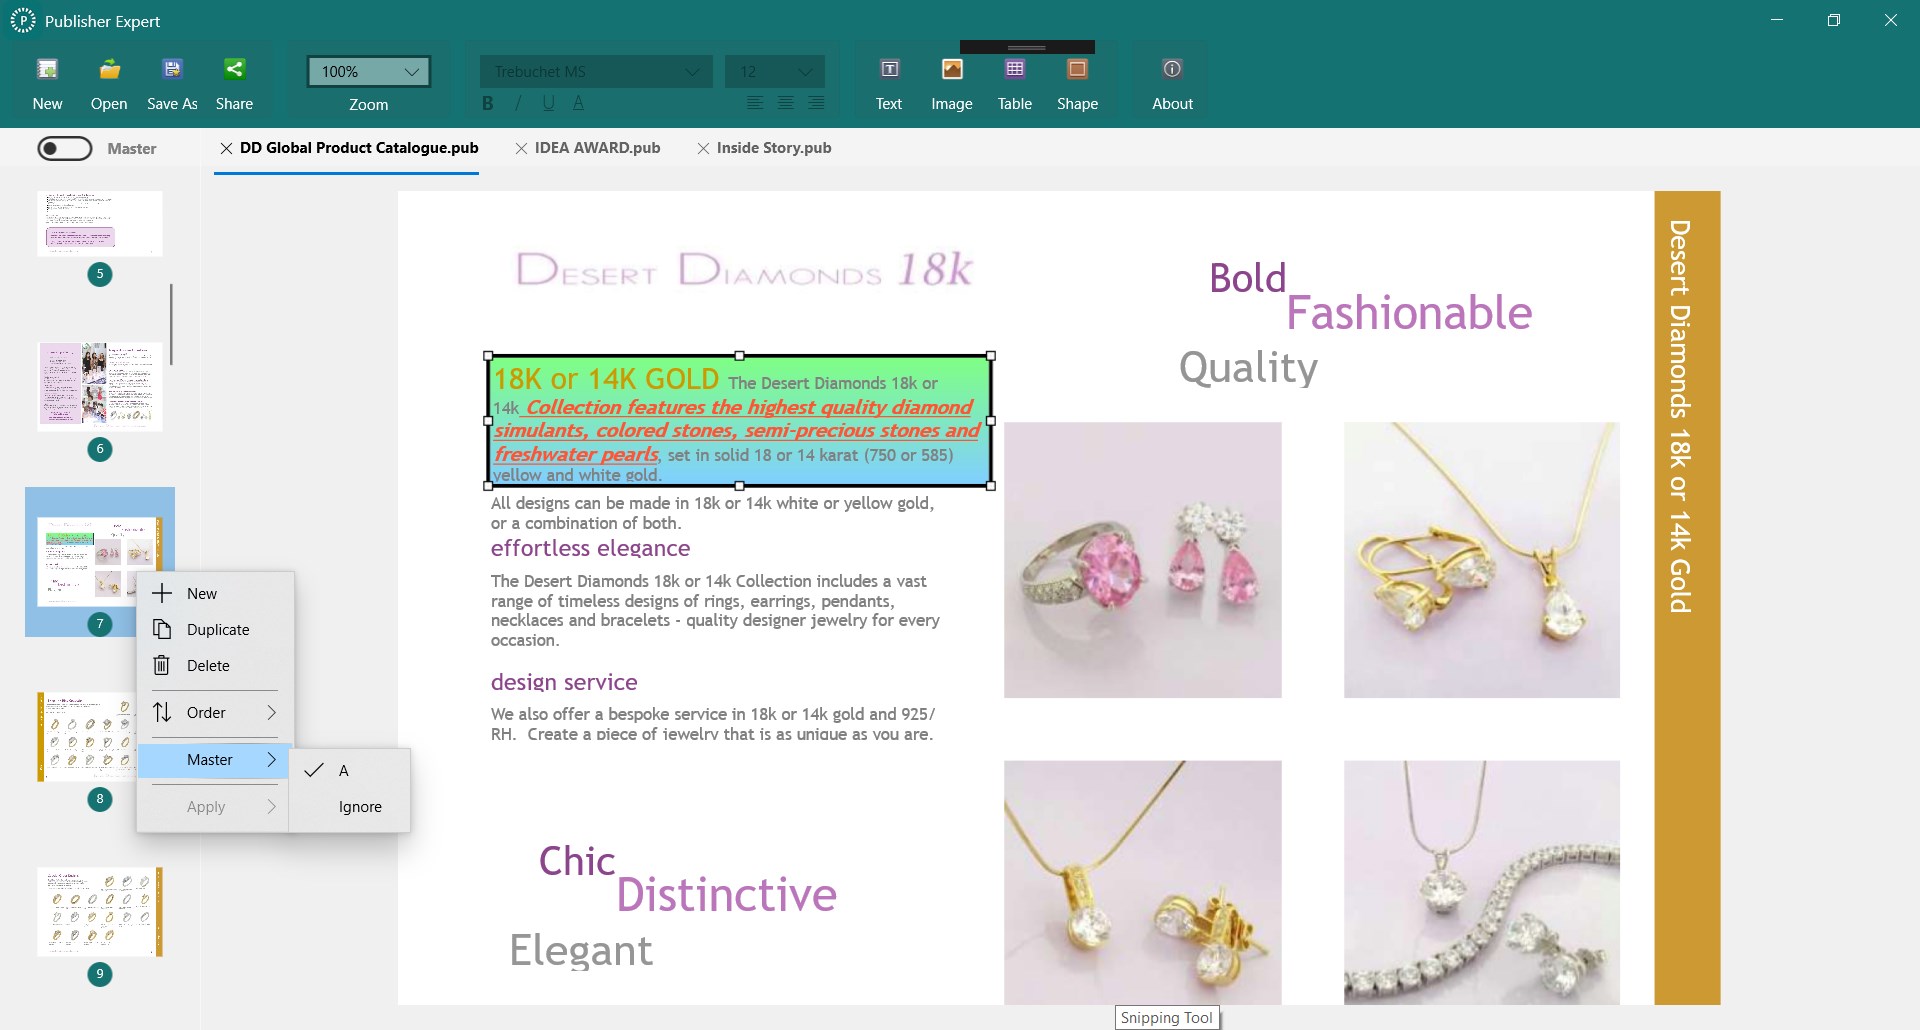1920x1030 pixels.
Task: Toggle underline formatting button
Action: pos(548,103)
